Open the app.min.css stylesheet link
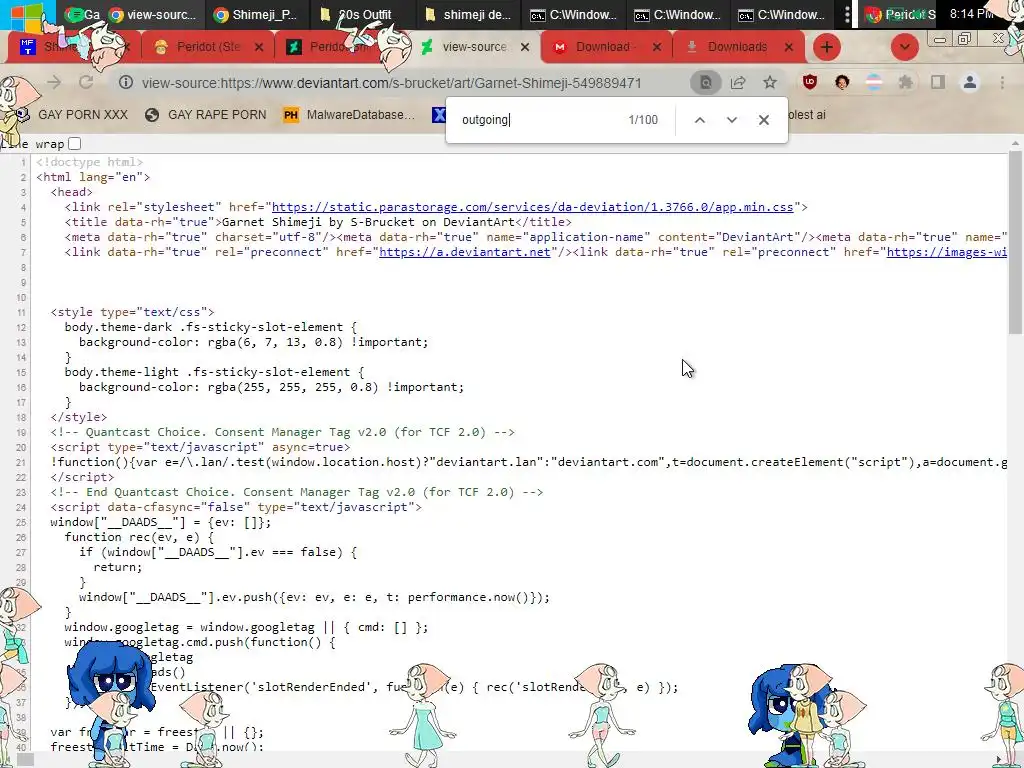This screenshot has height=768, width=1024. tap(532, 207)
